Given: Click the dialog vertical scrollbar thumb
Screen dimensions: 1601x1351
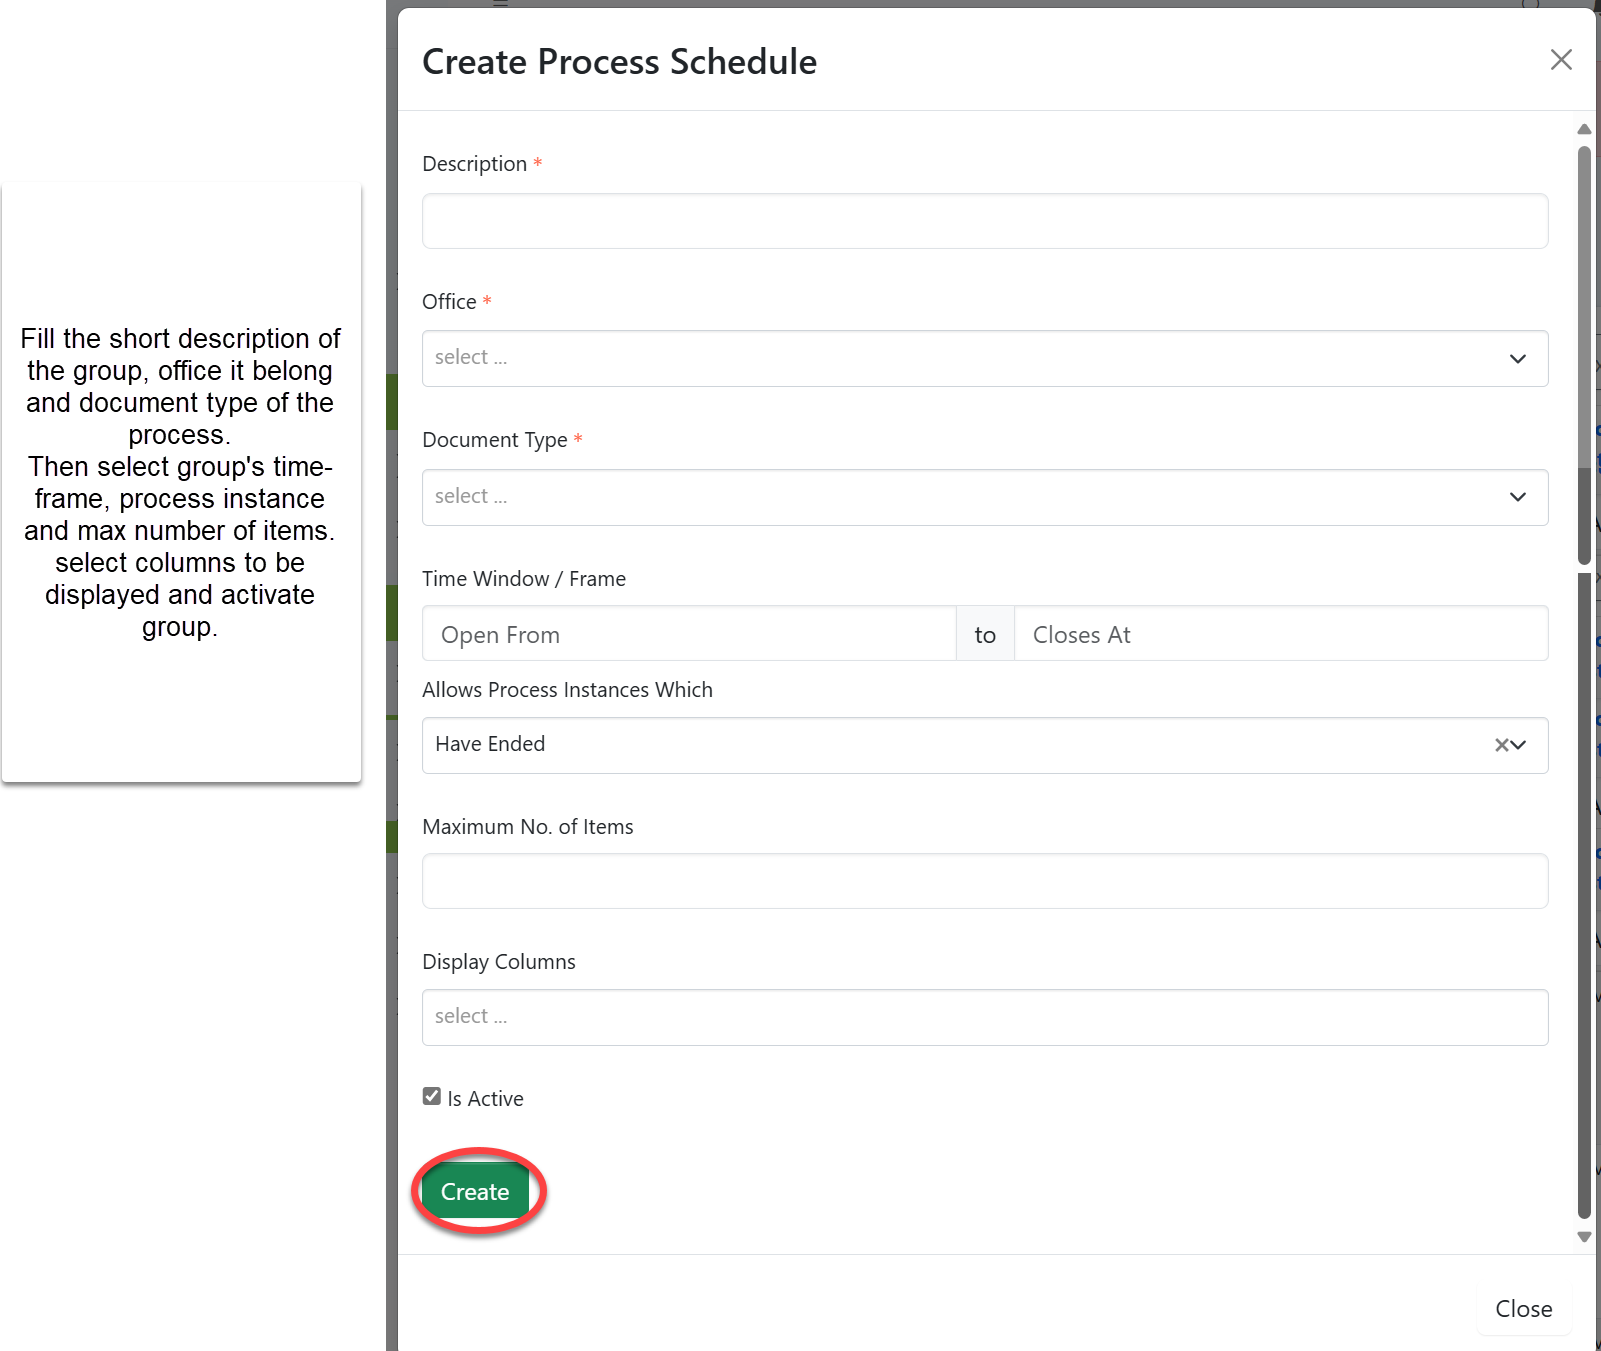Looking at the screenshot, I should coord(1584,350).
